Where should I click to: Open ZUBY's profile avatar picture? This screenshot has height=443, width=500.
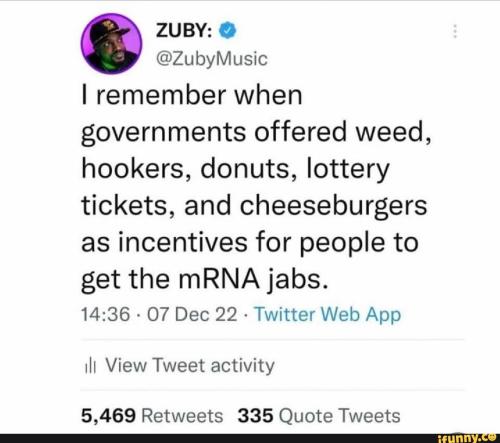[x=111, y=44]
